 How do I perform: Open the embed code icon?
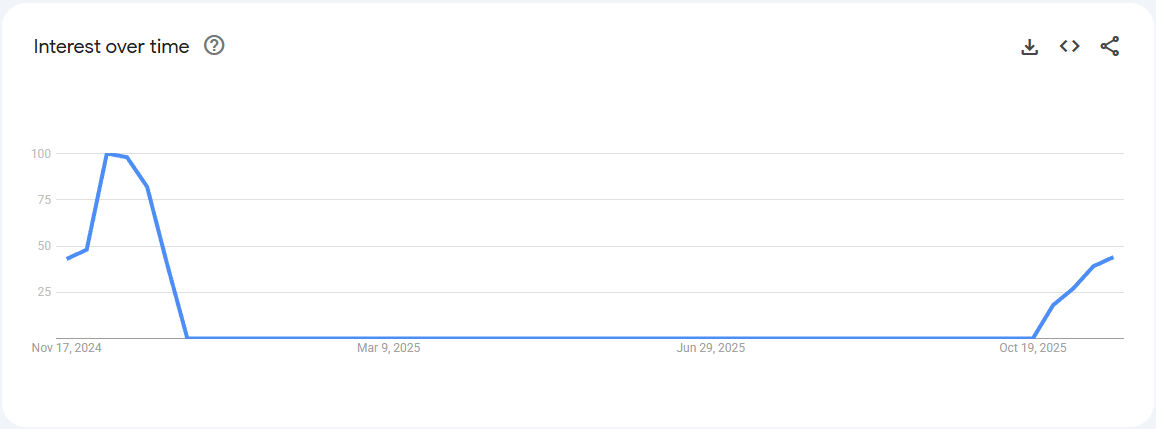(x=1069, y=46)
